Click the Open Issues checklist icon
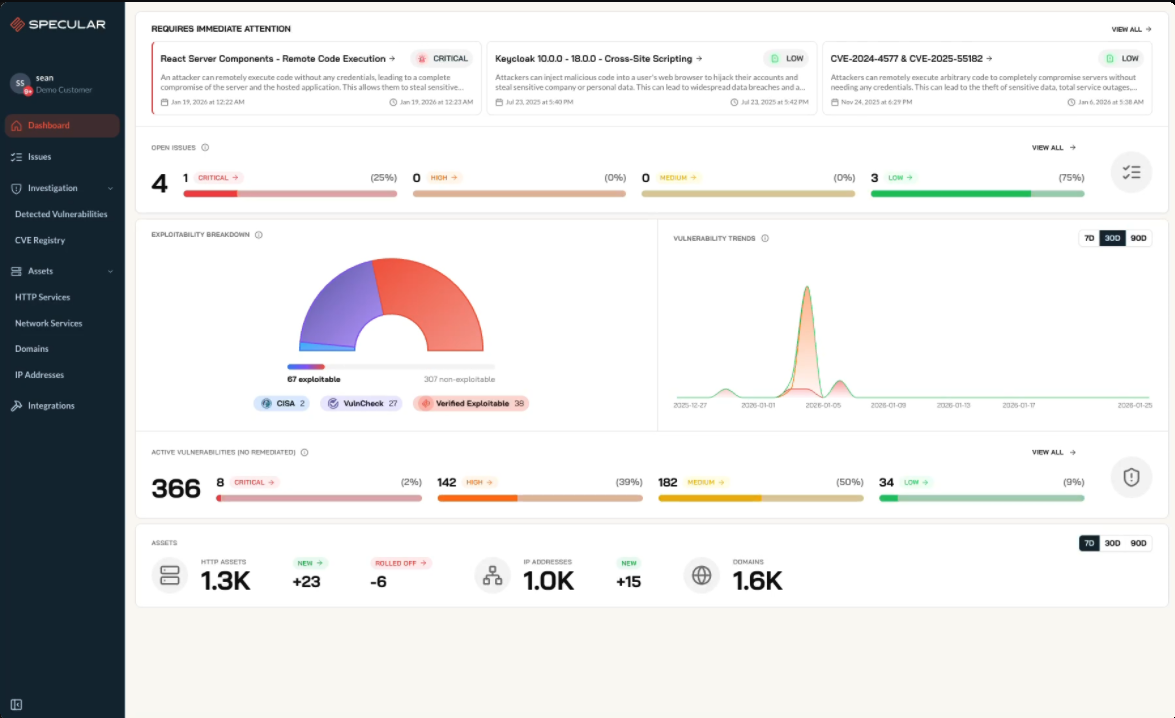The width and height of the screenshot is (1175, 718). pyautogui.click(x=1131, y=172)
